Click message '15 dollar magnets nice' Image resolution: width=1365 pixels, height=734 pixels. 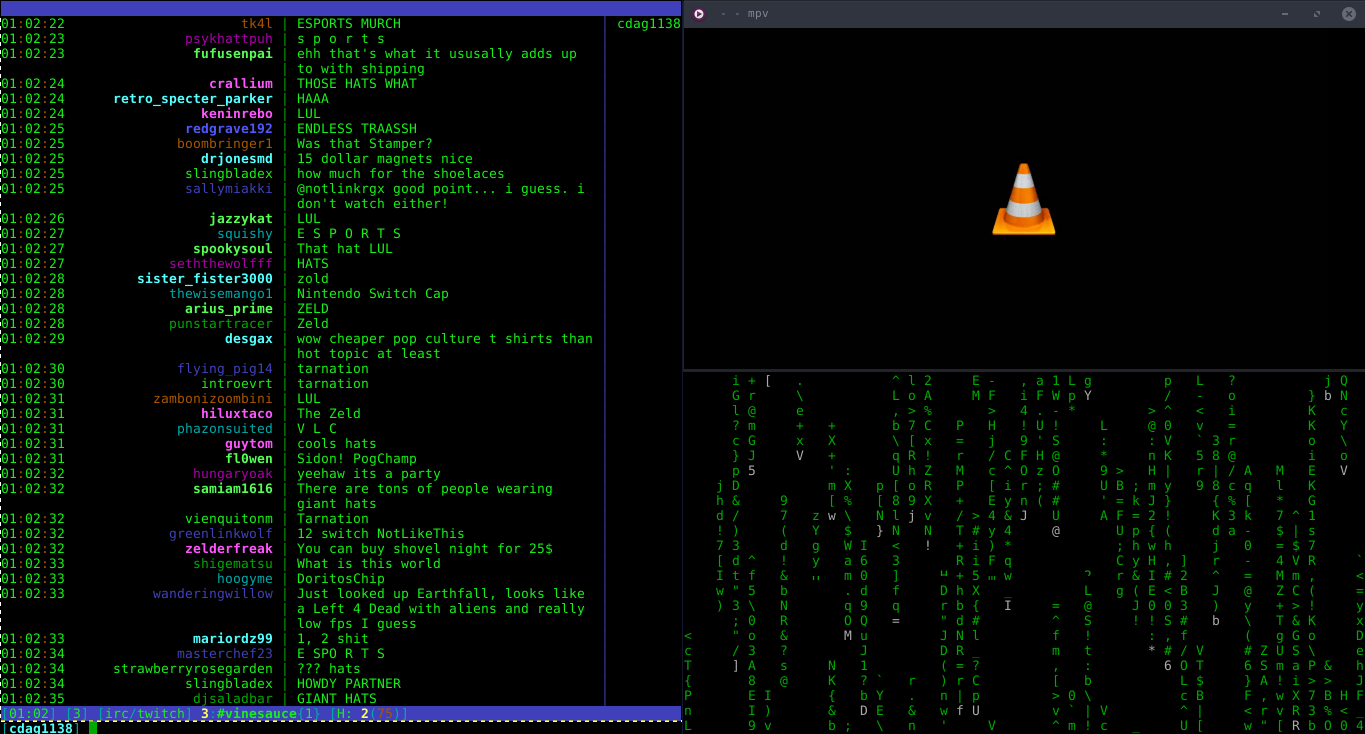point(385,159)
